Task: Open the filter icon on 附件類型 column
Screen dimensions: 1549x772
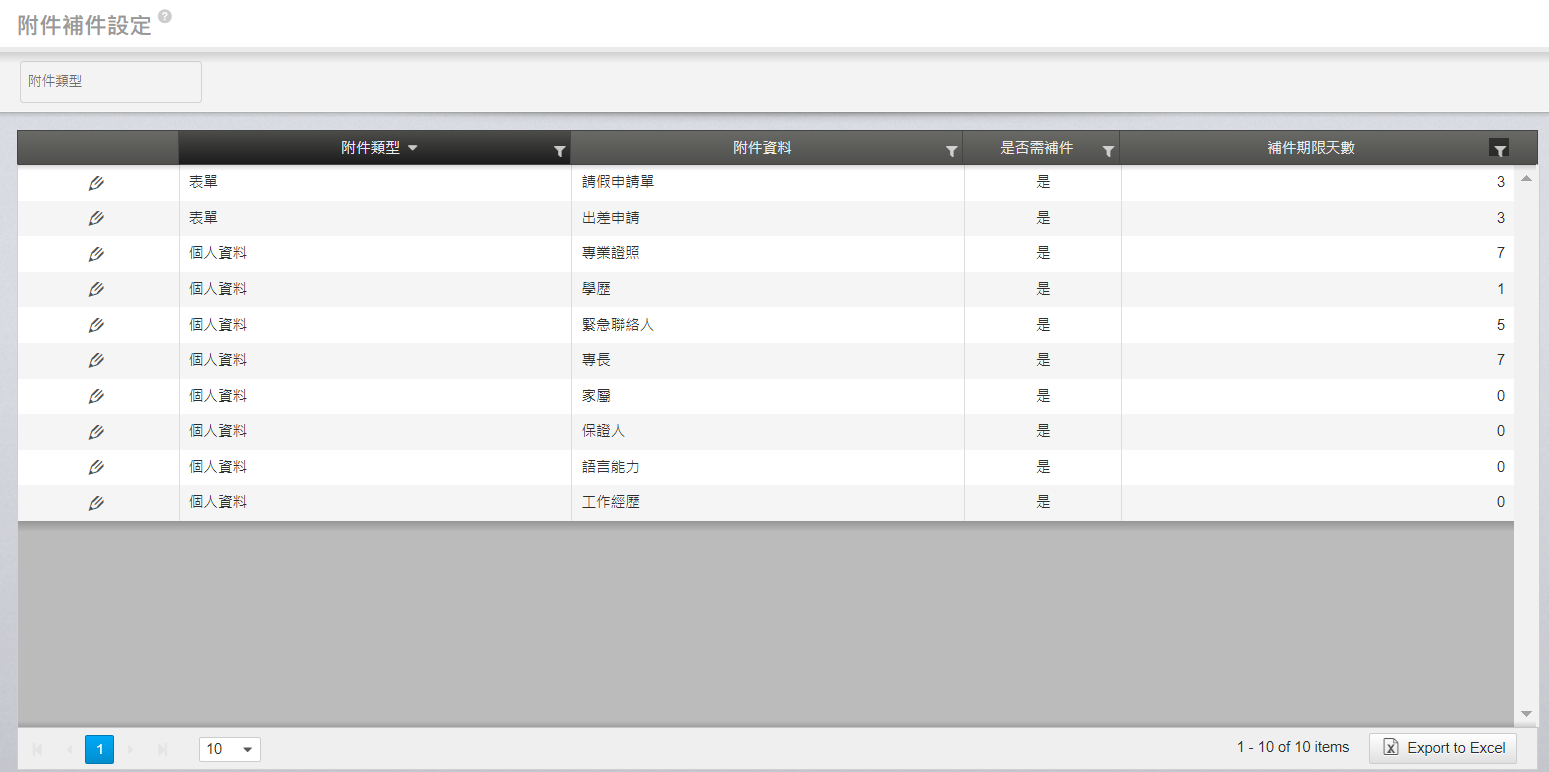Action: click(560, 151)
